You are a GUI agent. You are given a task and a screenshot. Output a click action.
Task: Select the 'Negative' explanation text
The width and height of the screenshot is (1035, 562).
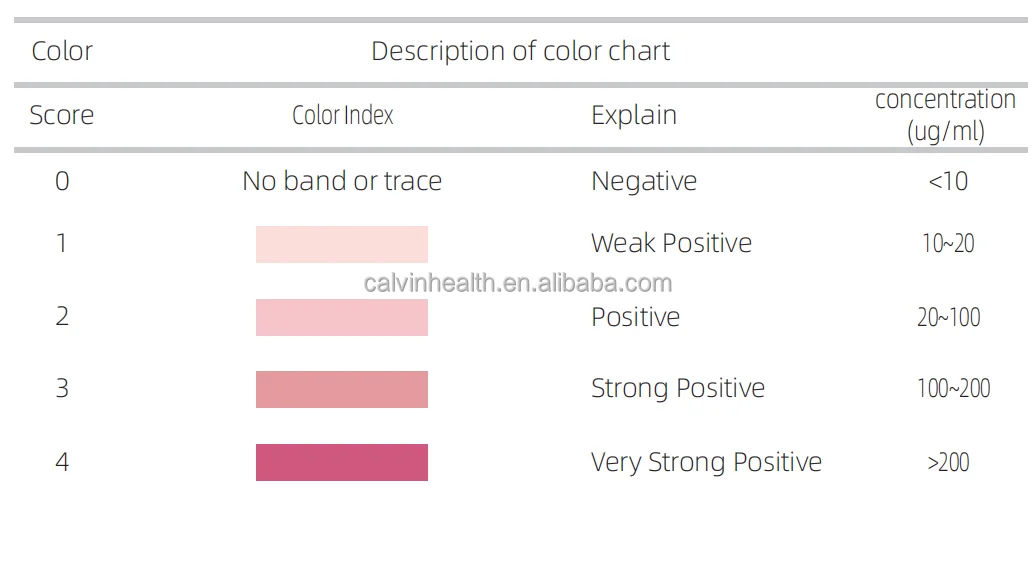[x=643, y=181]
